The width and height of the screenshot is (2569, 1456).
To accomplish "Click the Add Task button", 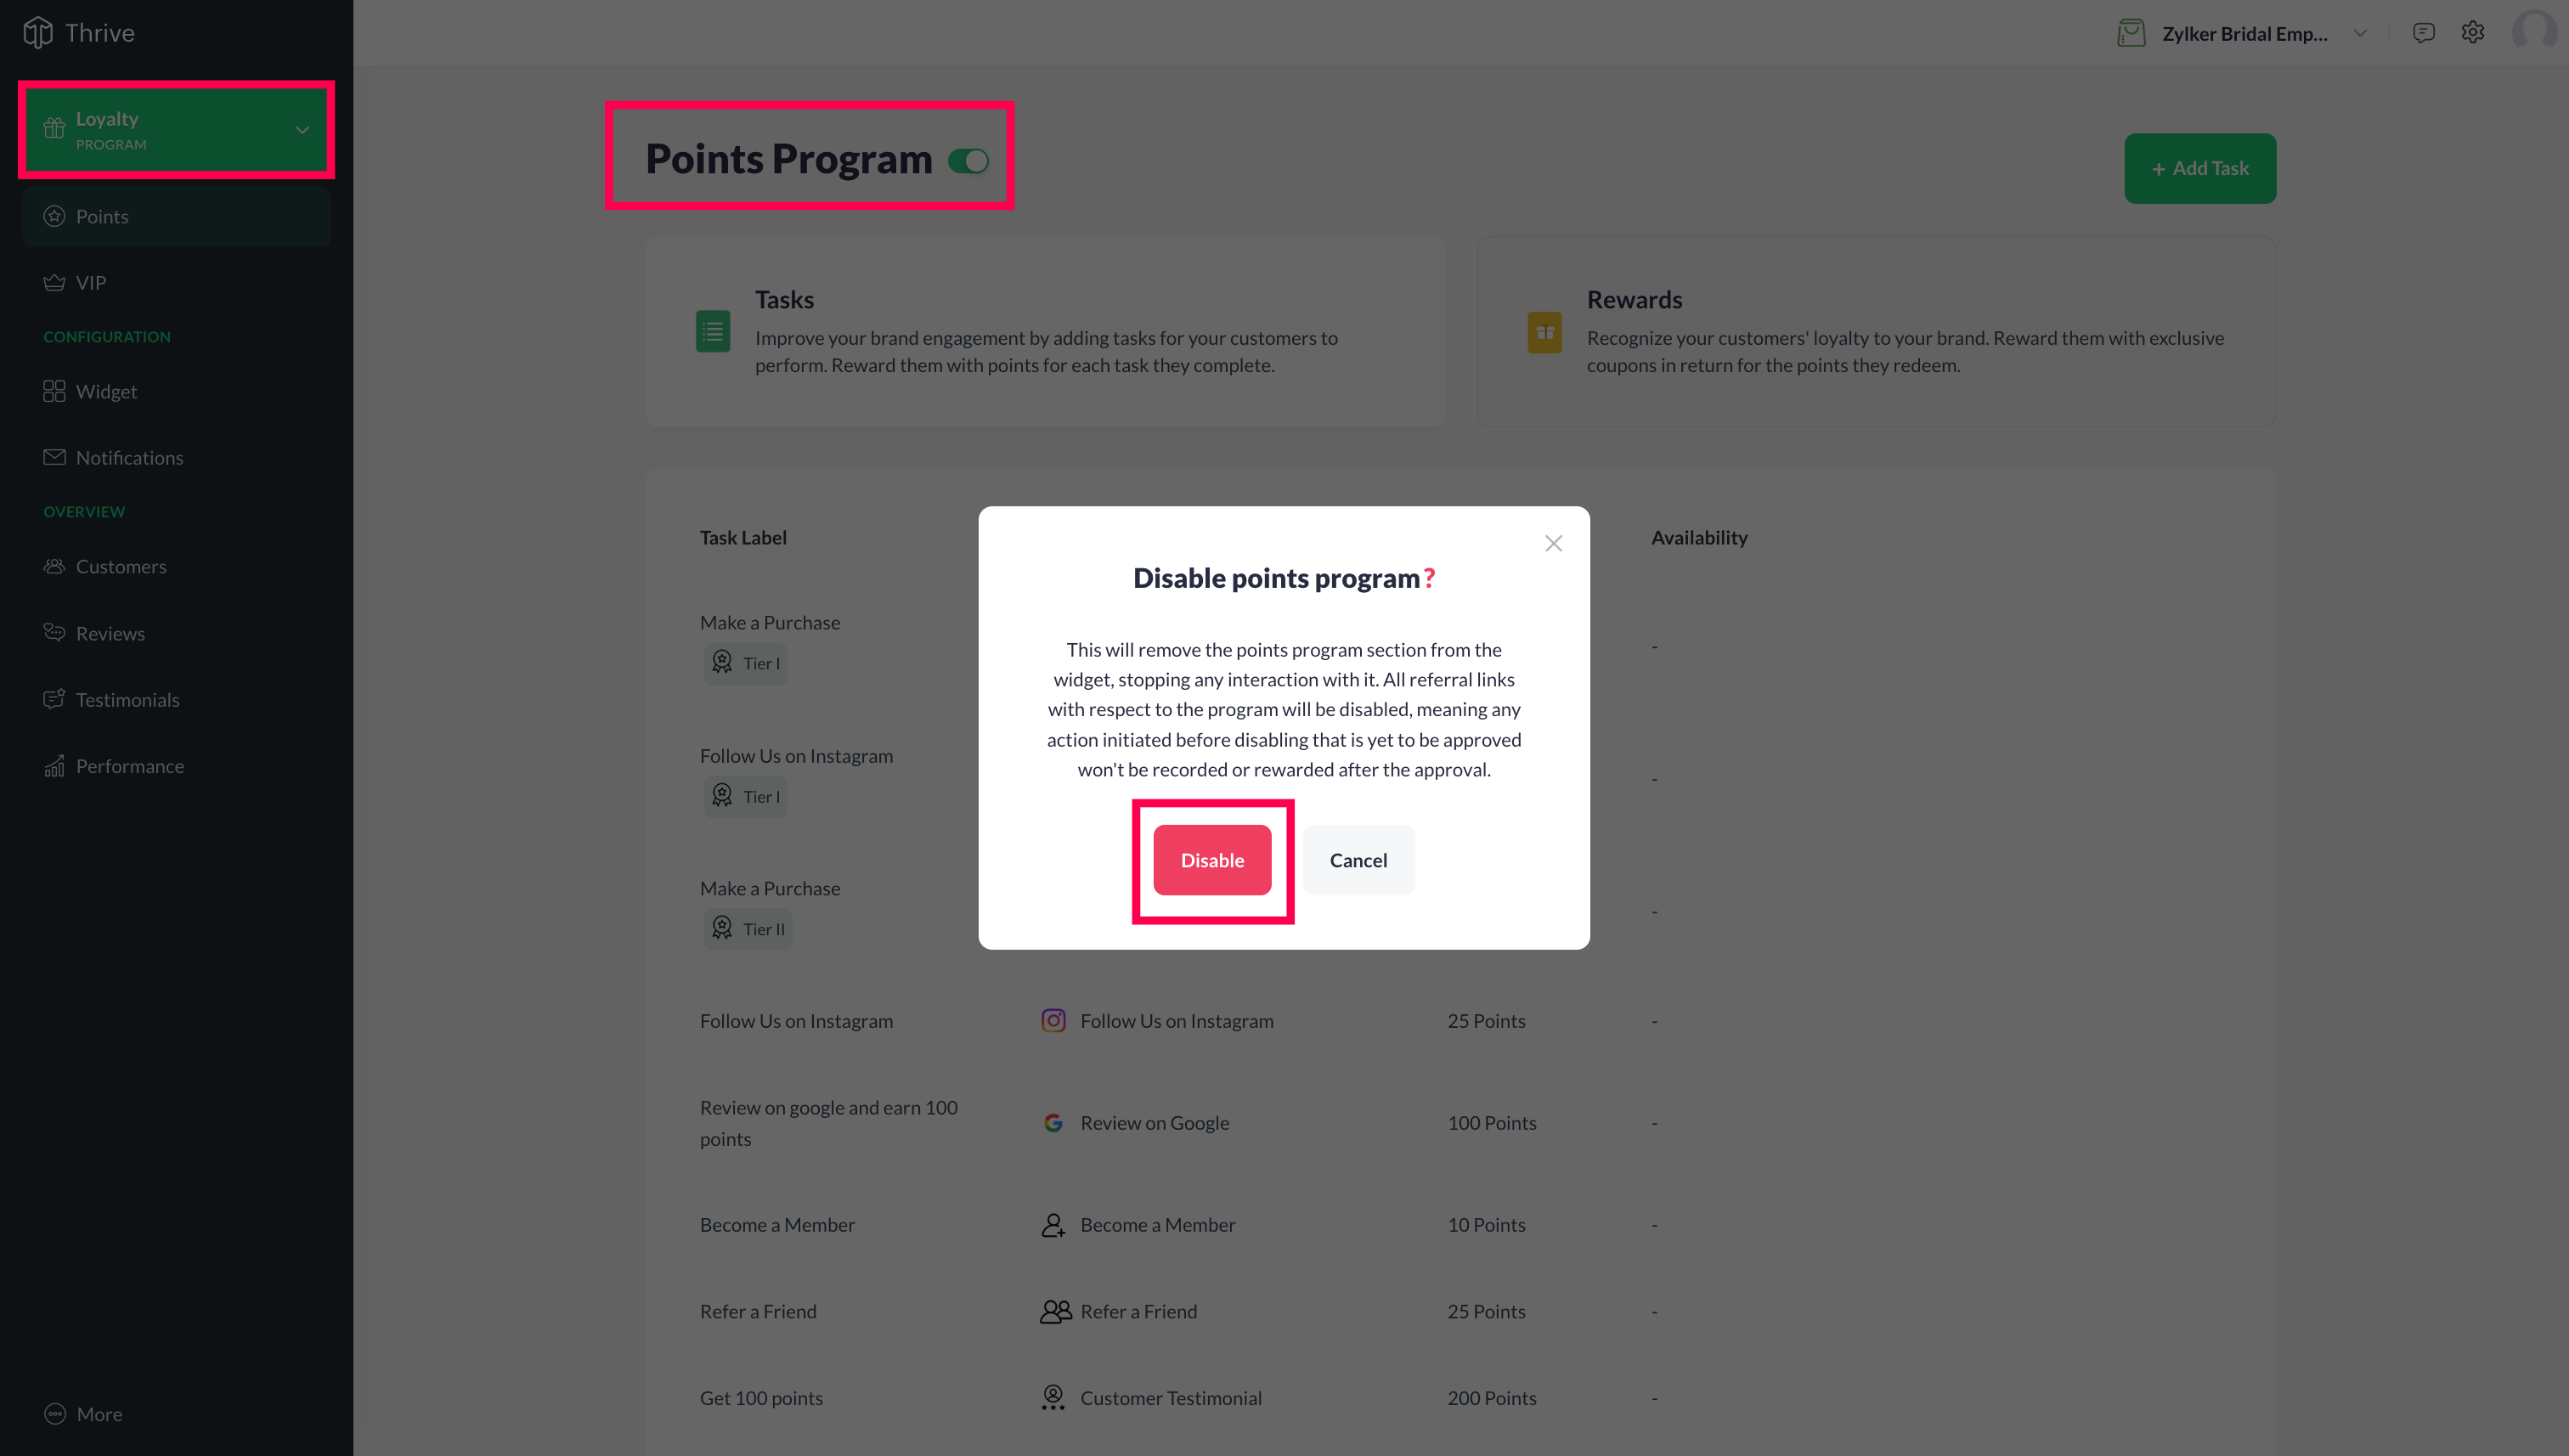I will click(x=2200, y=167).
